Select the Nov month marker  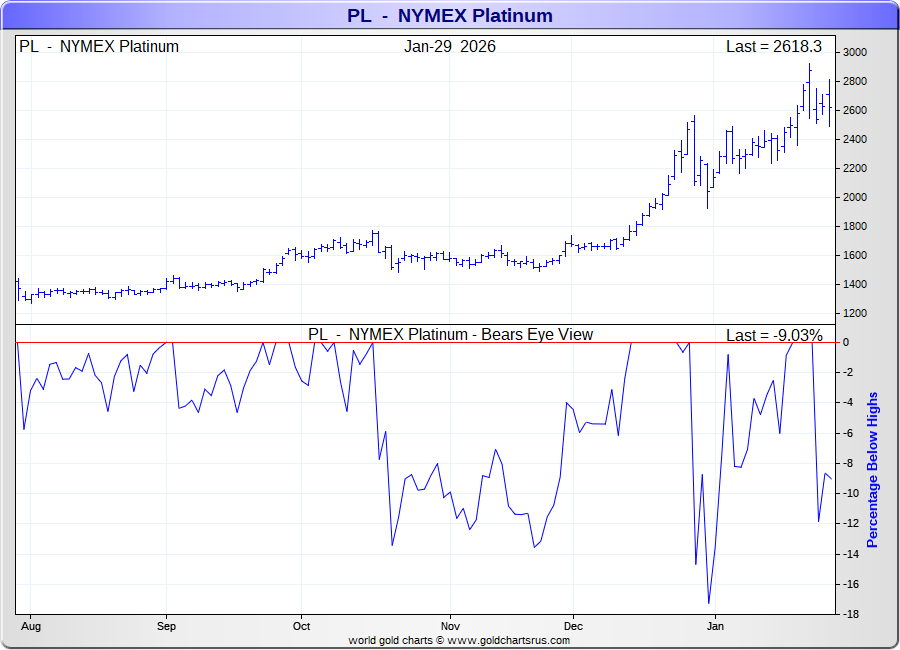(450, 626)
